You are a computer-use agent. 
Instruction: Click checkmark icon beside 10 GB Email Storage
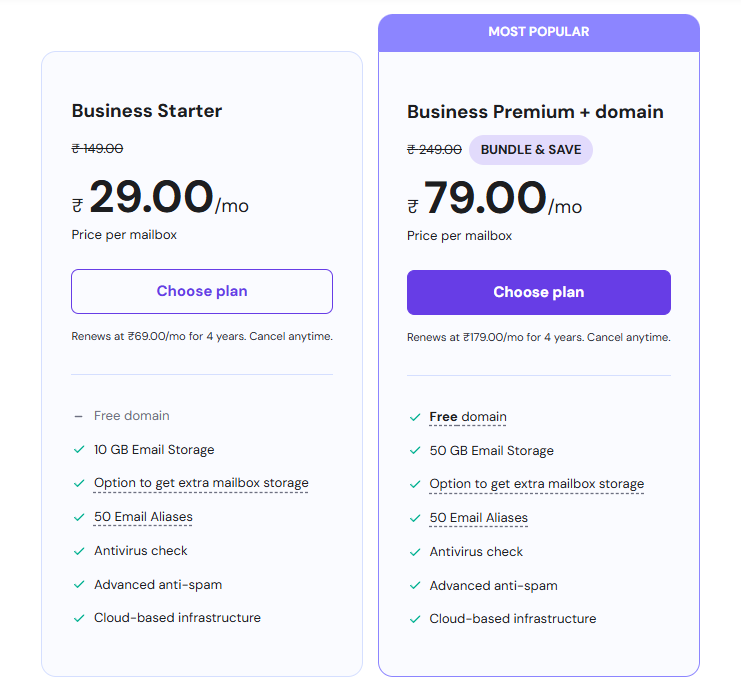tap(79, 449)
